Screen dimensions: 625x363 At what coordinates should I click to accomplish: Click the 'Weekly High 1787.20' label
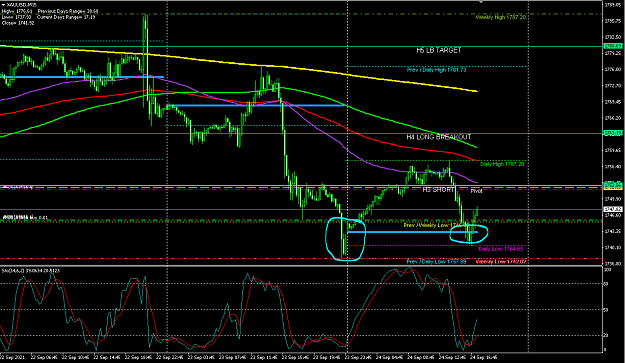click(x=501, y=17)
